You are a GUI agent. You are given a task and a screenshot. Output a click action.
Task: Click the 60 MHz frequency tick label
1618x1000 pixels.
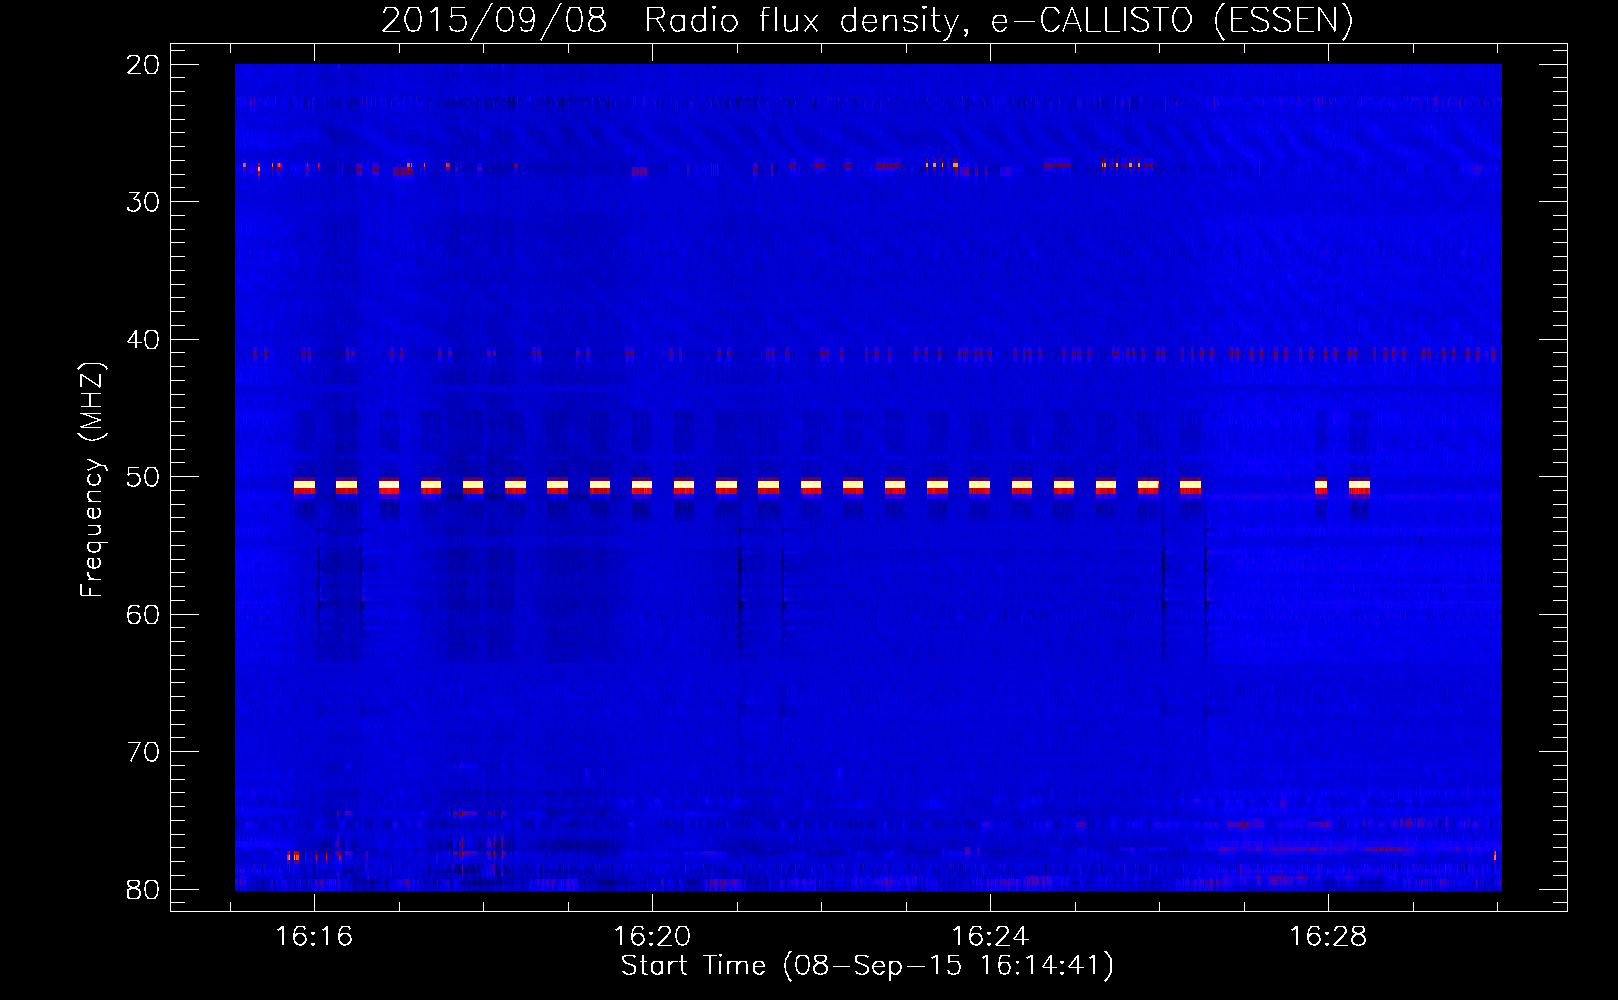[x=143, y=614]
